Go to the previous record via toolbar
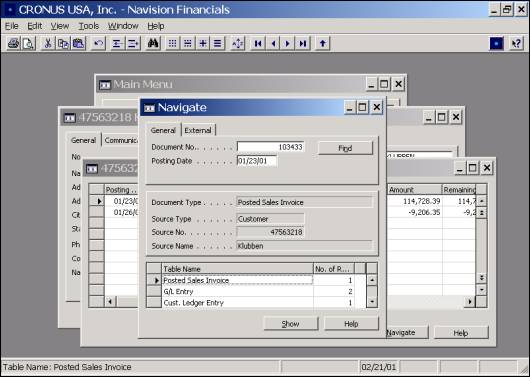Image resolution: width=530 pixels, height=377 pixels. (273, 44)
